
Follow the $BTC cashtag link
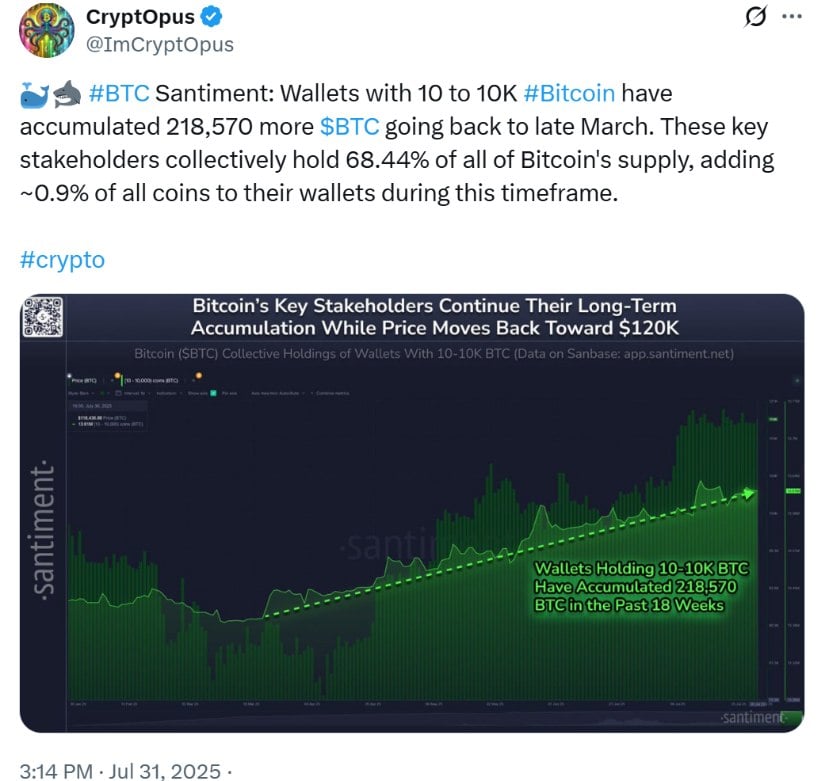349,126
